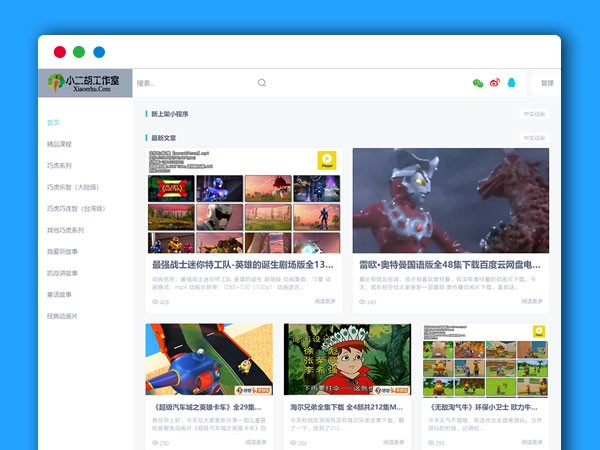Click the 小二胡工作室 site logo
This screenshot has height=450, width=600.
click(85, 83)
